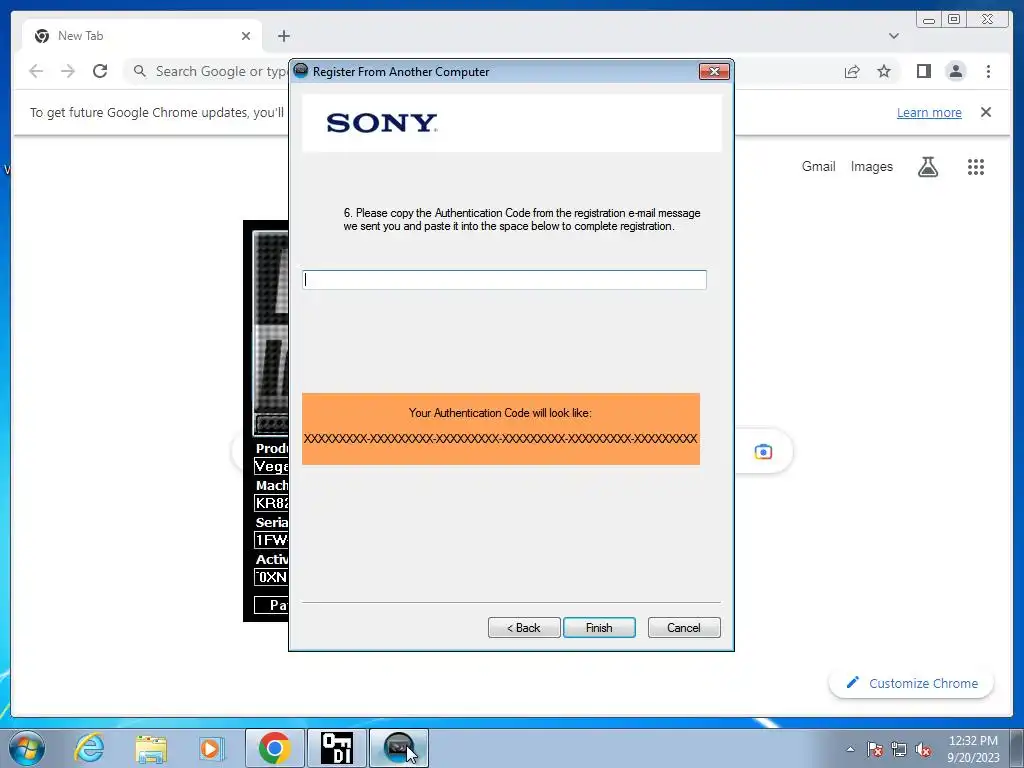Open the network status tray icon
This screenshot has height=768, width=1024.
(899, 749)
